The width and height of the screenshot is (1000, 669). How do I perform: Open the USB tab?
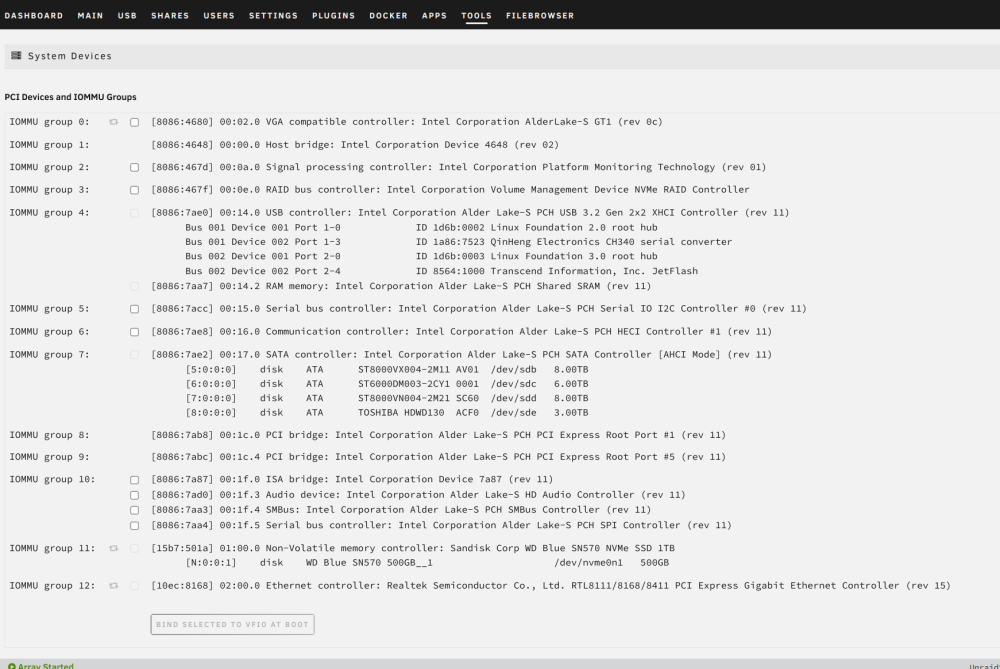(127, 15)
